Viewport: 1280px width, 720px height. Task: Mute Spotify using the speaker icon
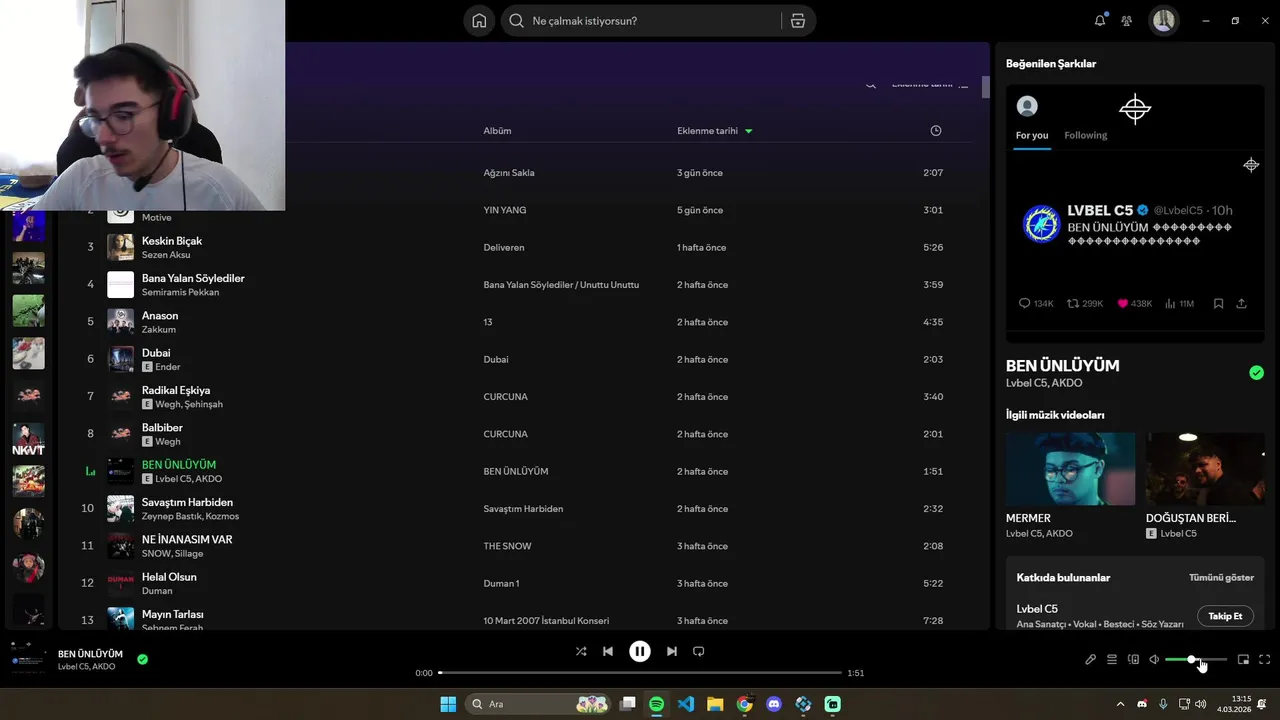pos(1154,660)
